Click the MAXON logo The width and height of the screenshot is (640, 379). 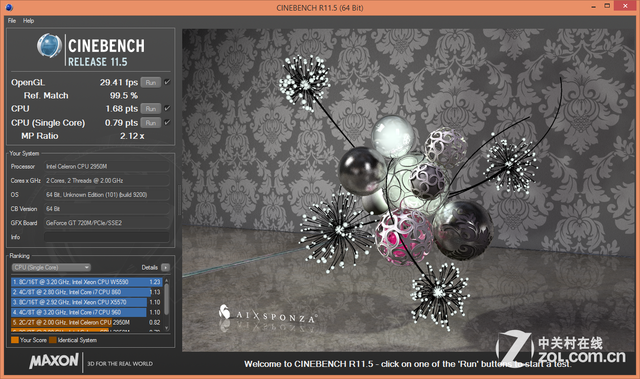coord(53,361)
